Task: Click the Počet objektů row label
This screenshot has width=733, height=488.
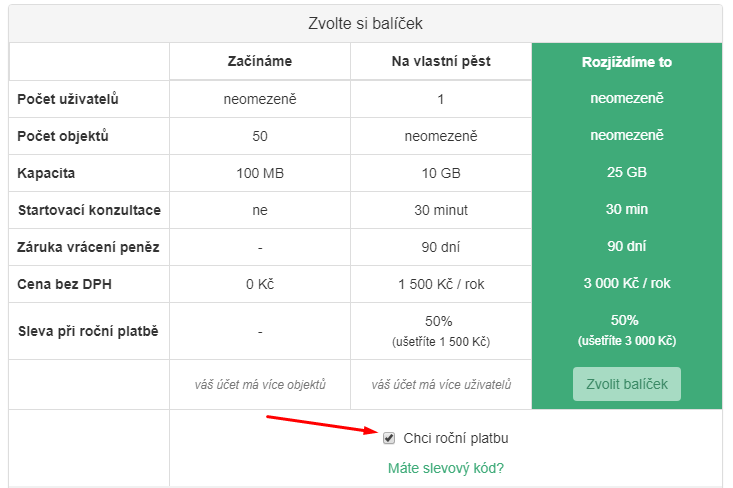Action: (x=63, y=136)
